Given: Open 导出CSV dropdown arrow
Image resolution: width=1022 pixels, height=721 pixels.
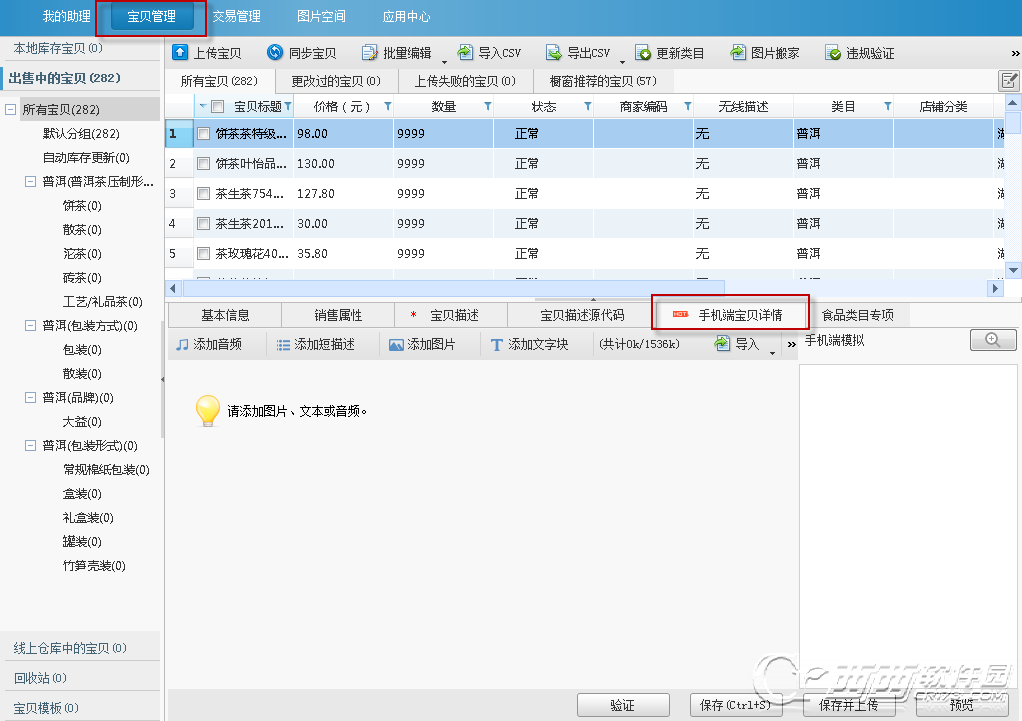Looking at the screenshot, I should pos(622,62).
